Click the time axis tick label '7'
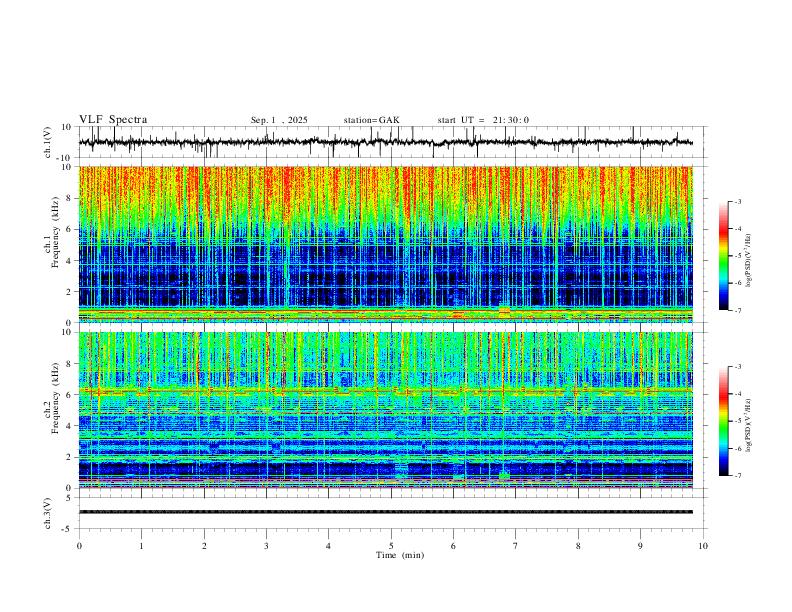792x612 pixels. pyautogui.click(x=516, y=546)
